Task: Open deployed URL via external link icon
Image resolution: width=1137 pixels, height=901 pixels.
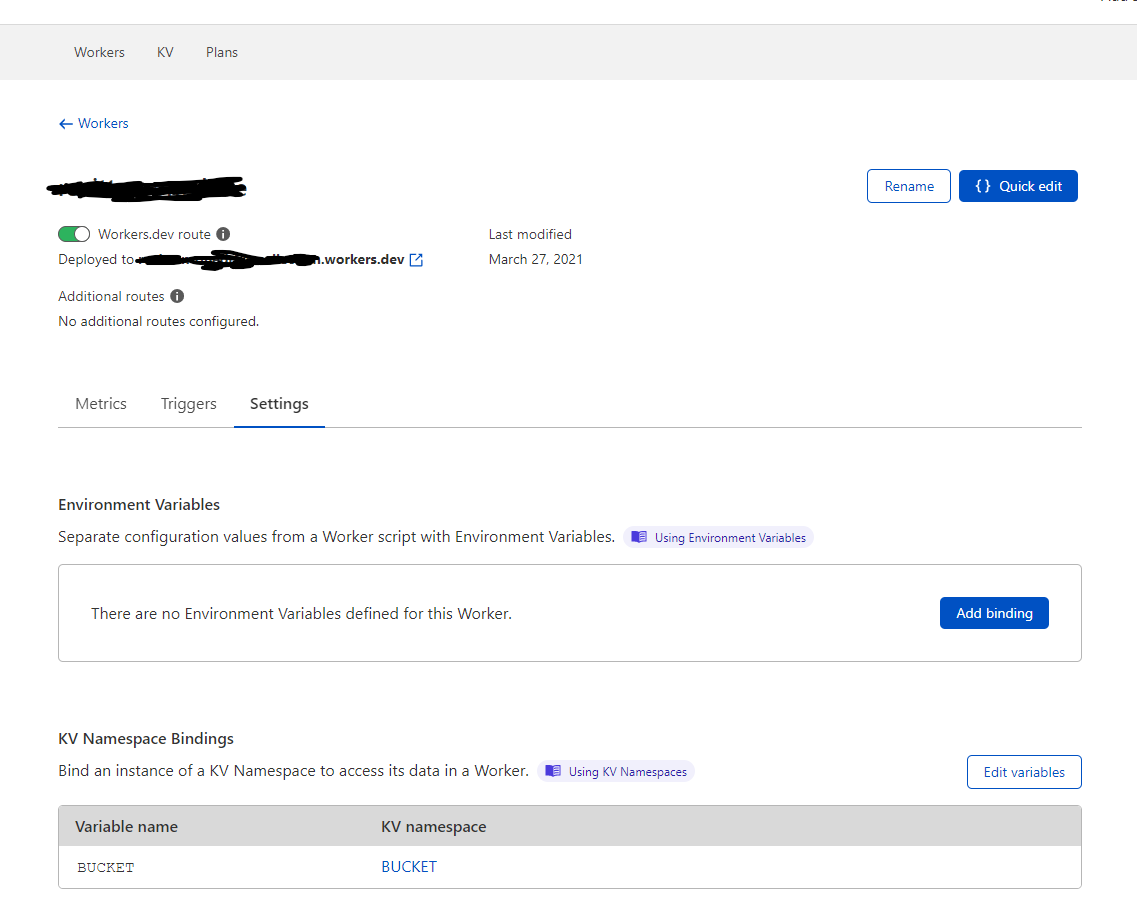Action: (x=416, y=259)
